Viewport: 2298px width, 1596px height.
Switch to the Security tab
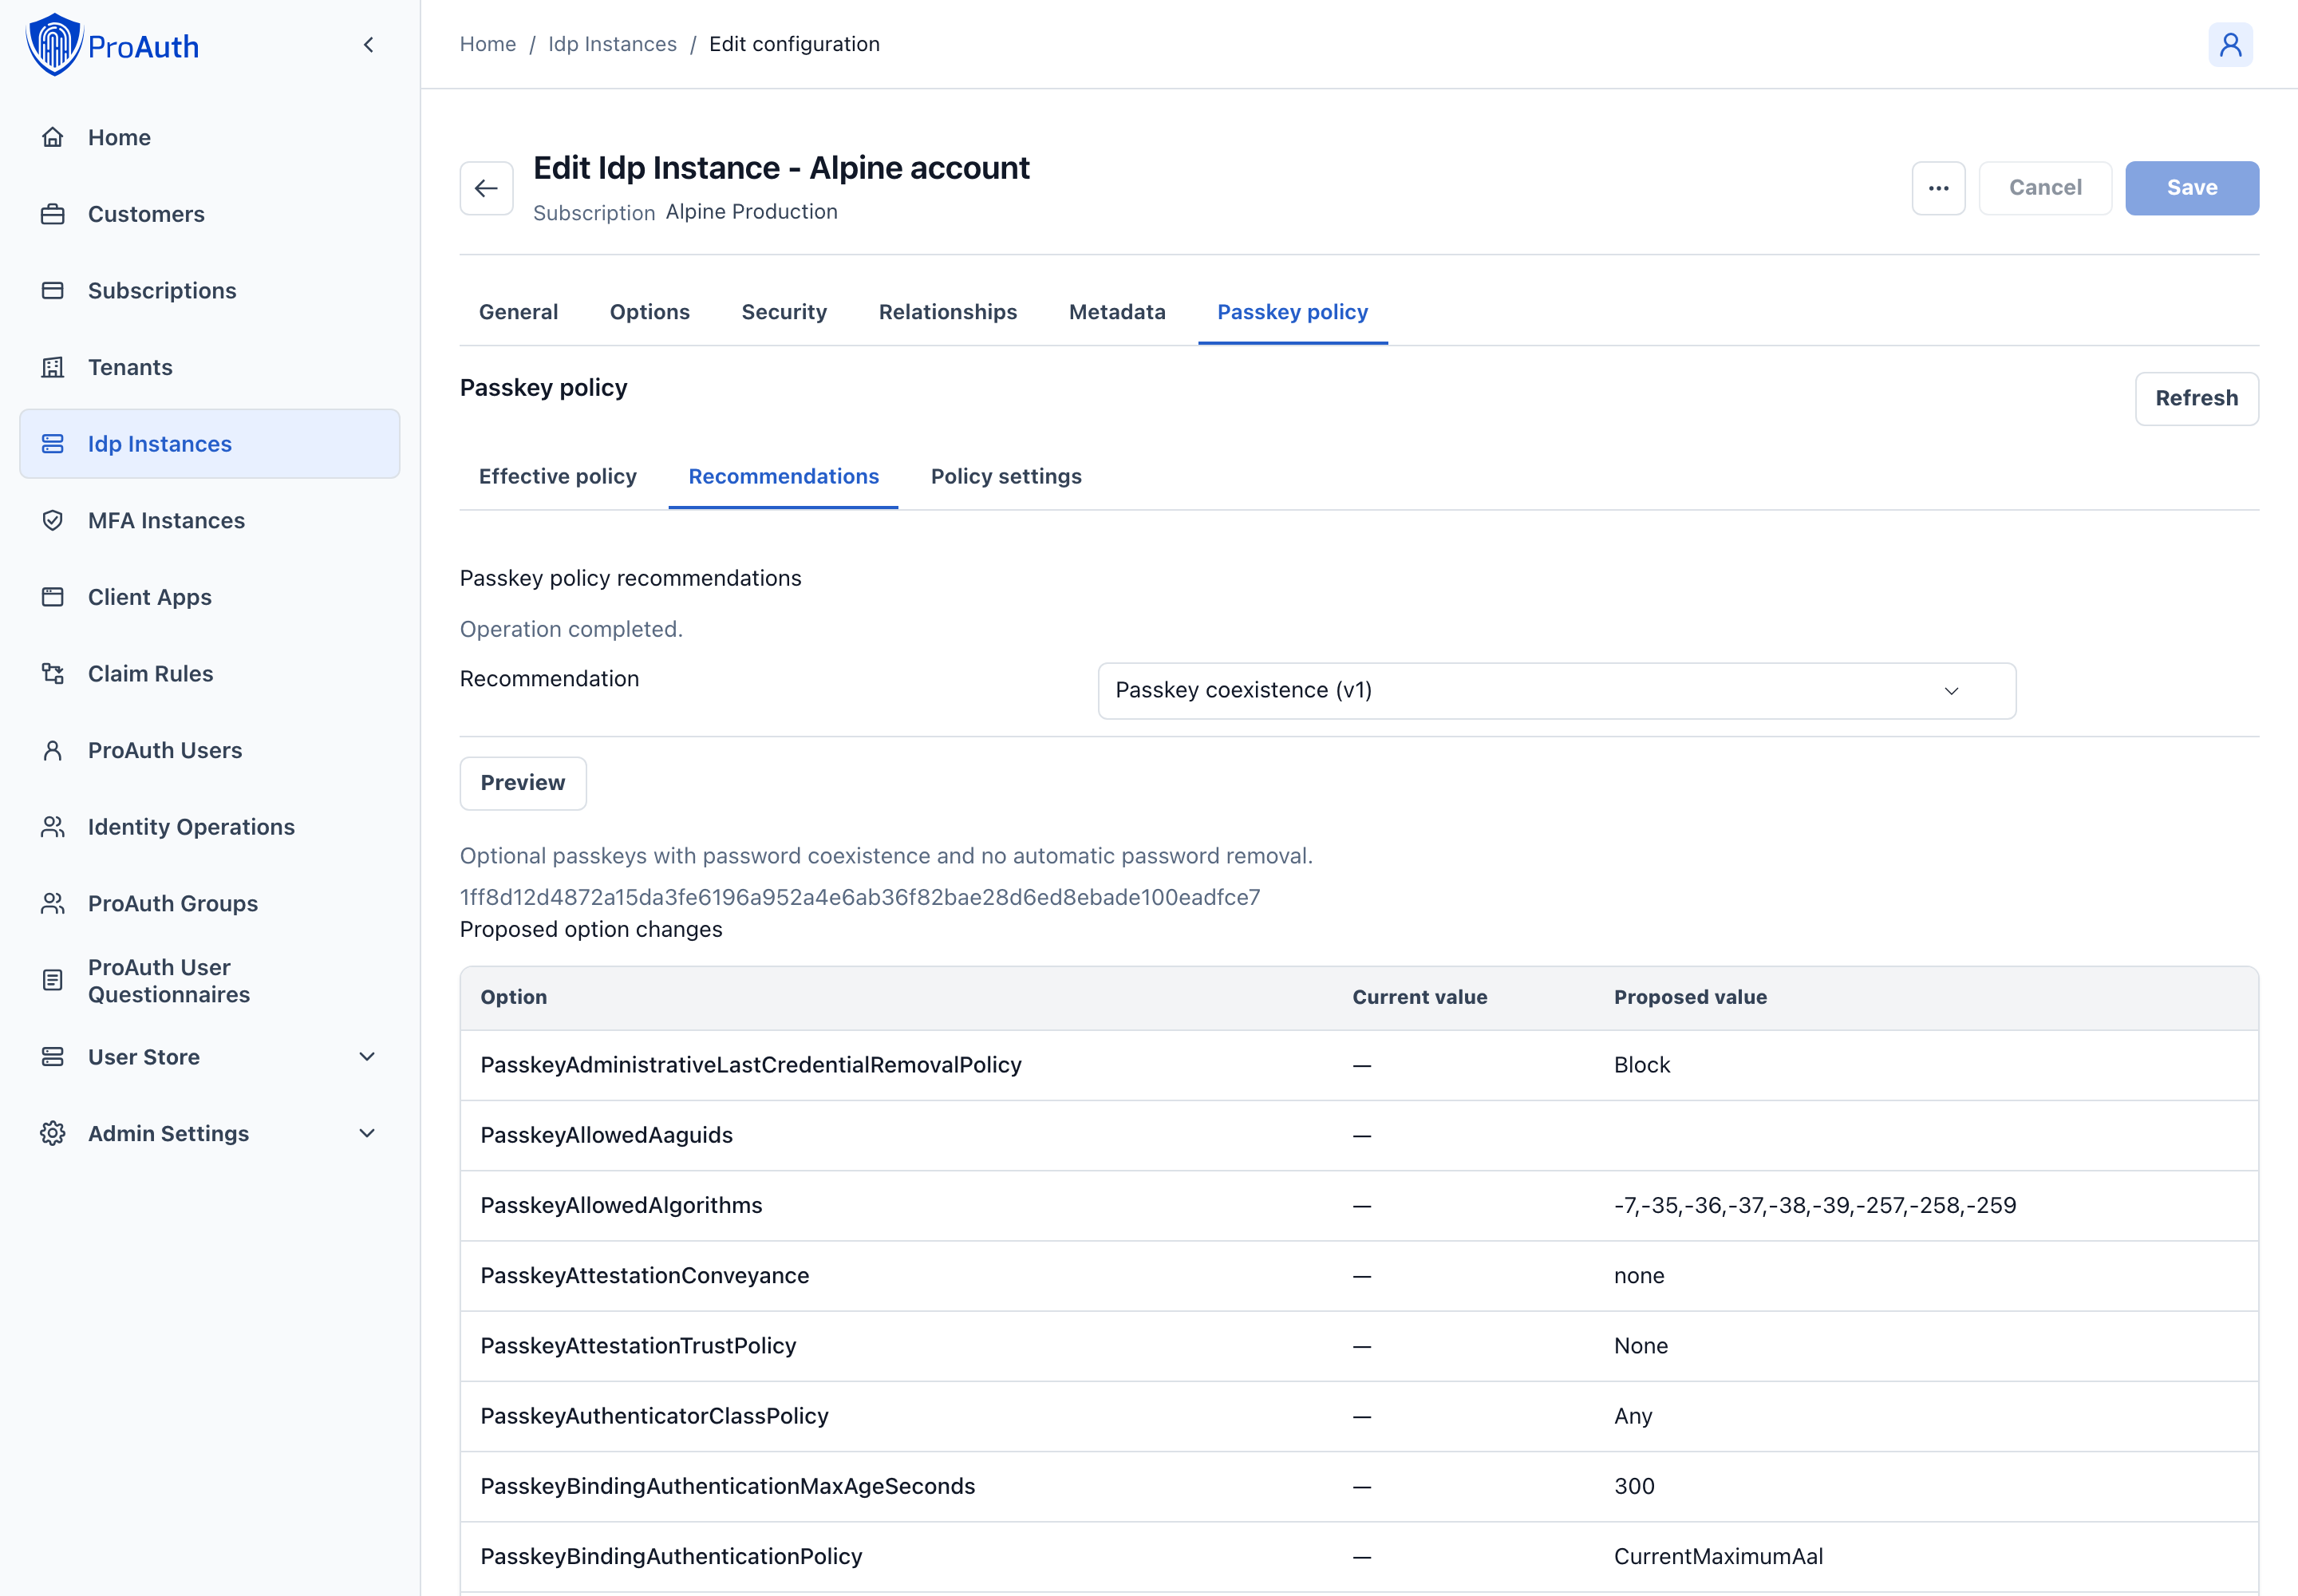pos(784,312)
